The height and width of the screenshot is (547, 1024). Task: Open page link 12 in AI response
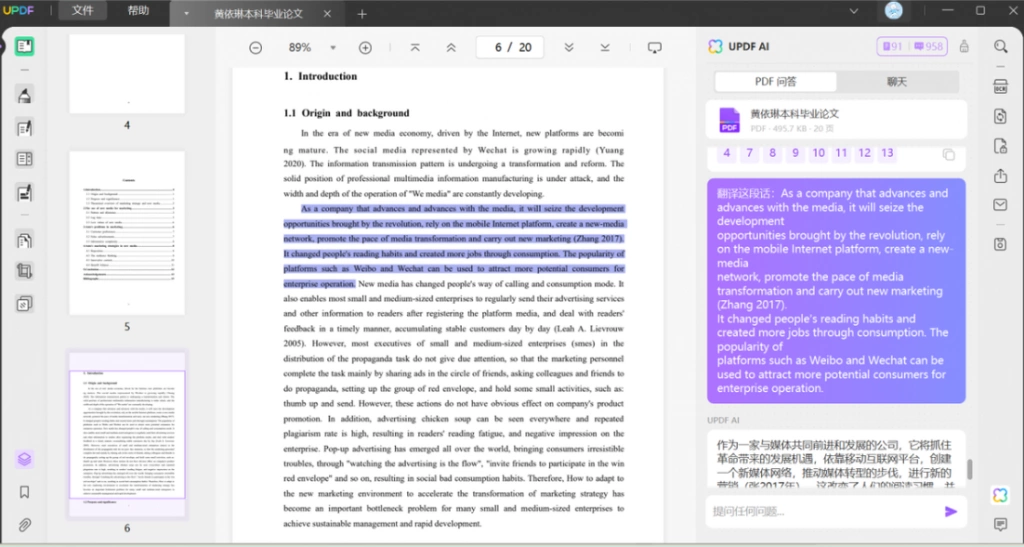point(864,153)
